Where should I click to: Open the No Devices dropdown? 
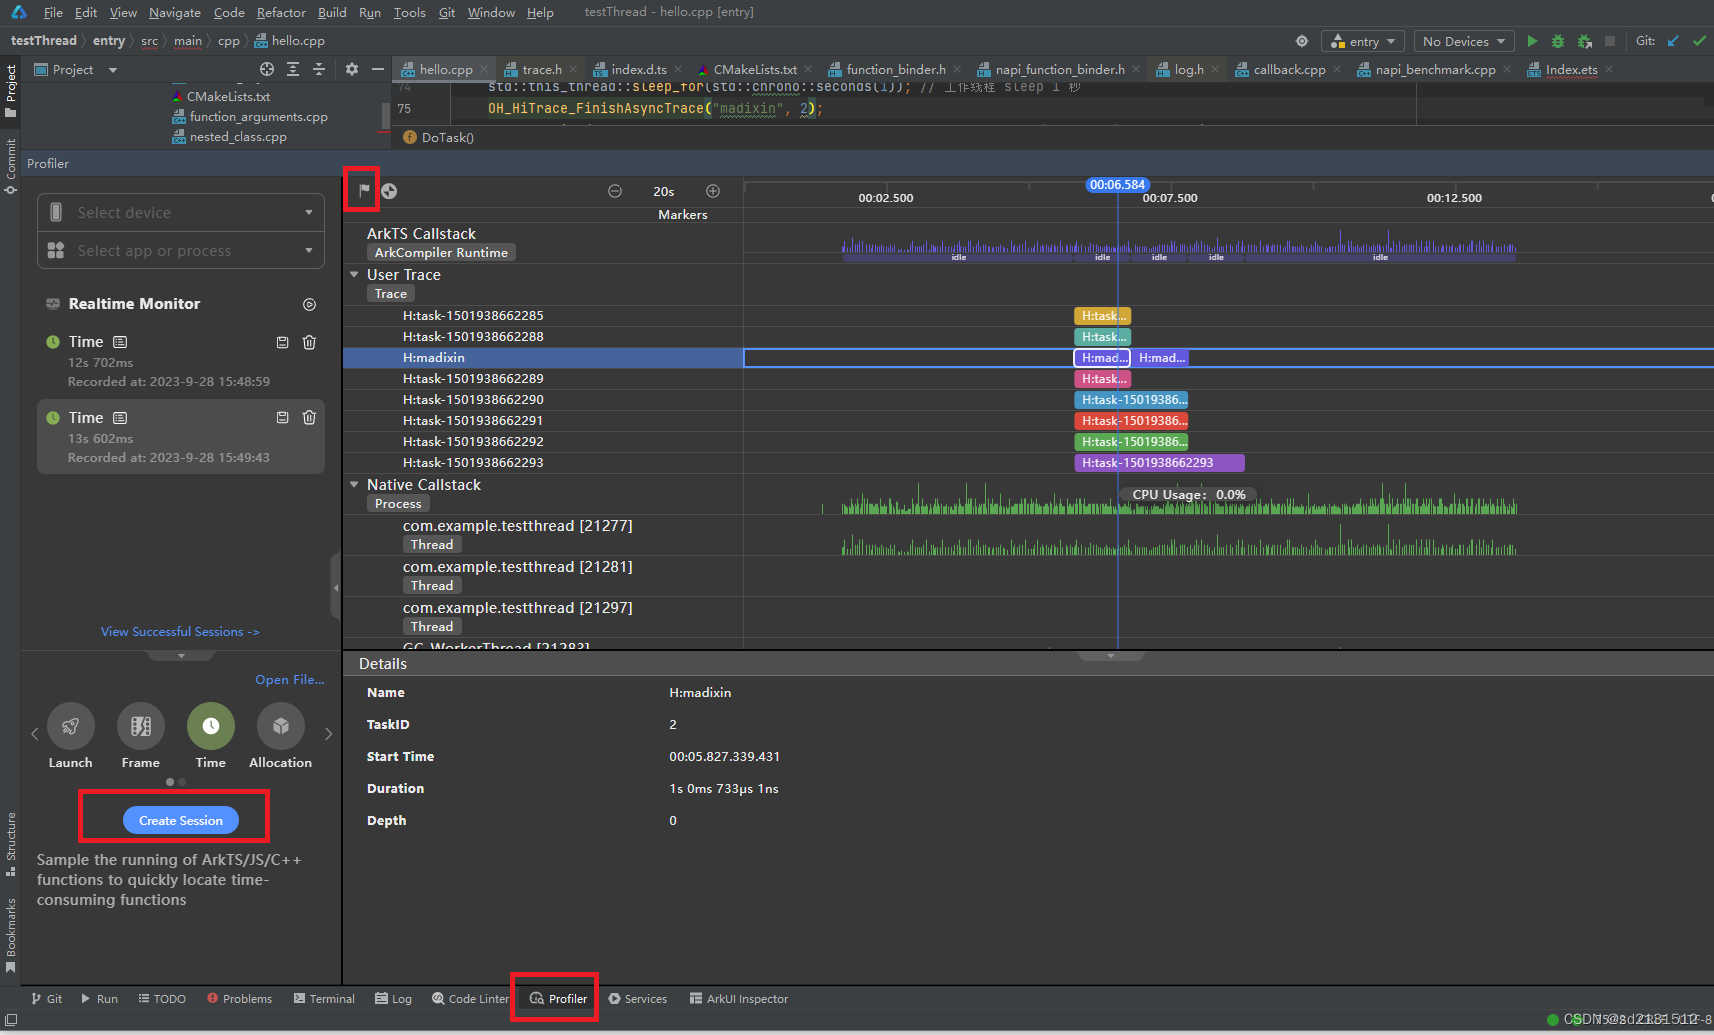click(1463, 41)
